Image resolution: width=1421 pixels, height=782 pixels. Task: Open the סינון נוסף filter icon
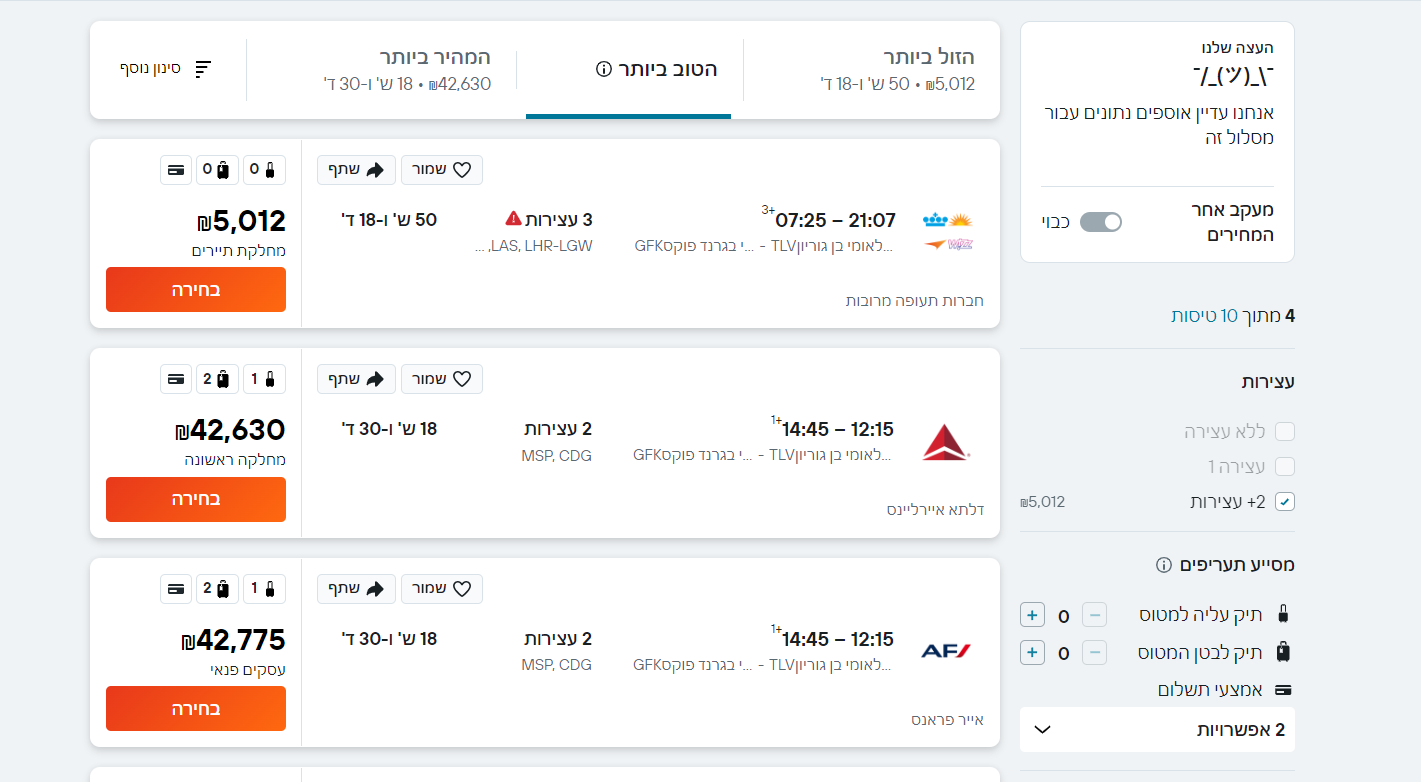(x=203, y=69)
